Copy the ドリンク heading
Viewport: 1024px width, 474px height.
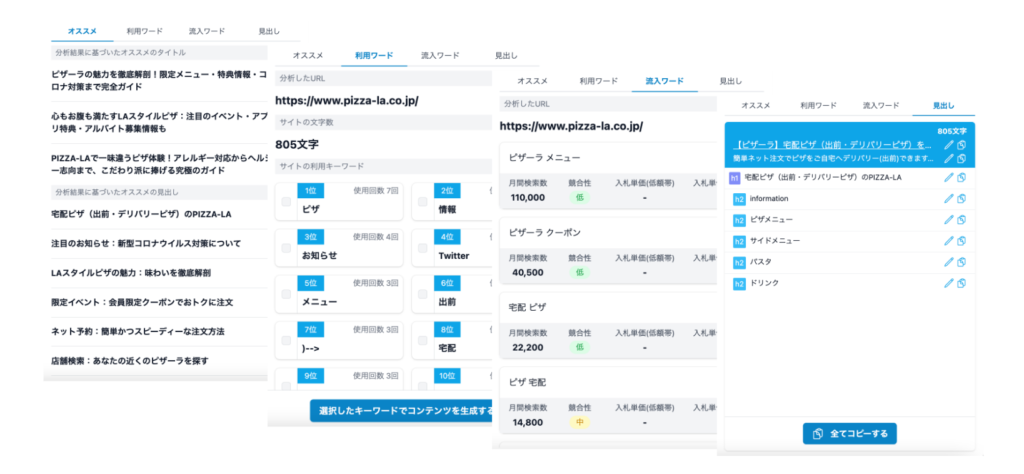click(961, 283)
